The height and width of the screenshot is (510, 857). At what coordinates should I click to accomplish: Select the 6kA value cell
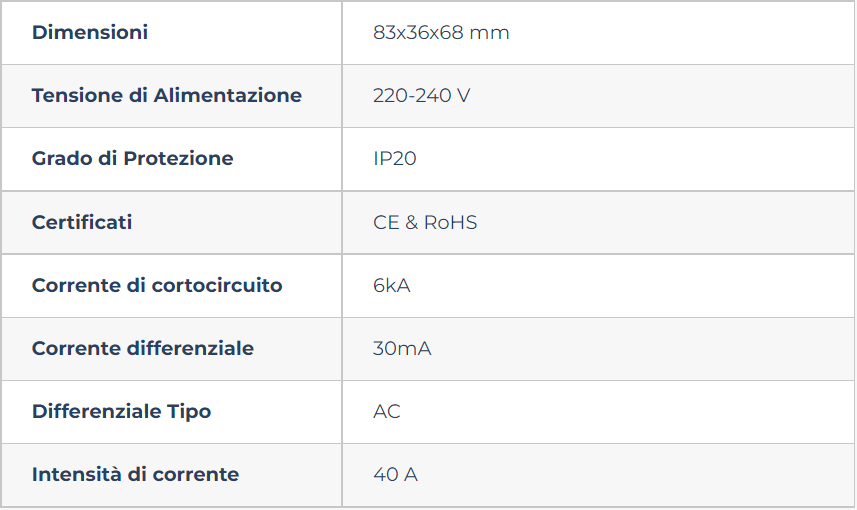[x=598, y=286]
